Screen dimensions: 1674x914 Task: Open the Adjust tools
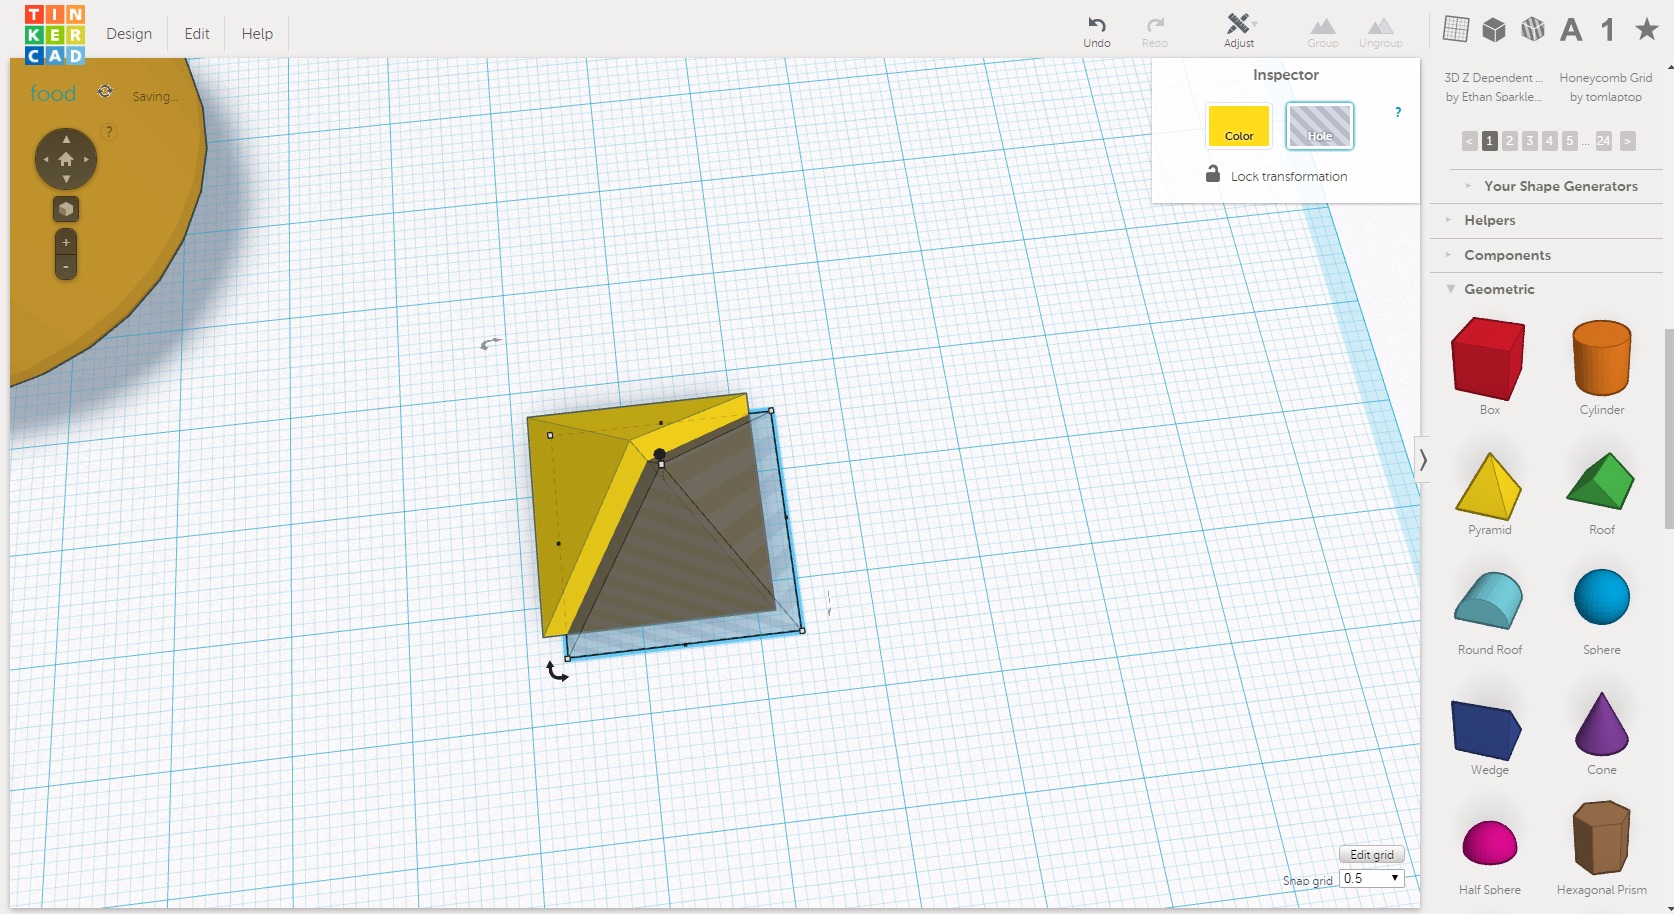[x=1239, y=30]
